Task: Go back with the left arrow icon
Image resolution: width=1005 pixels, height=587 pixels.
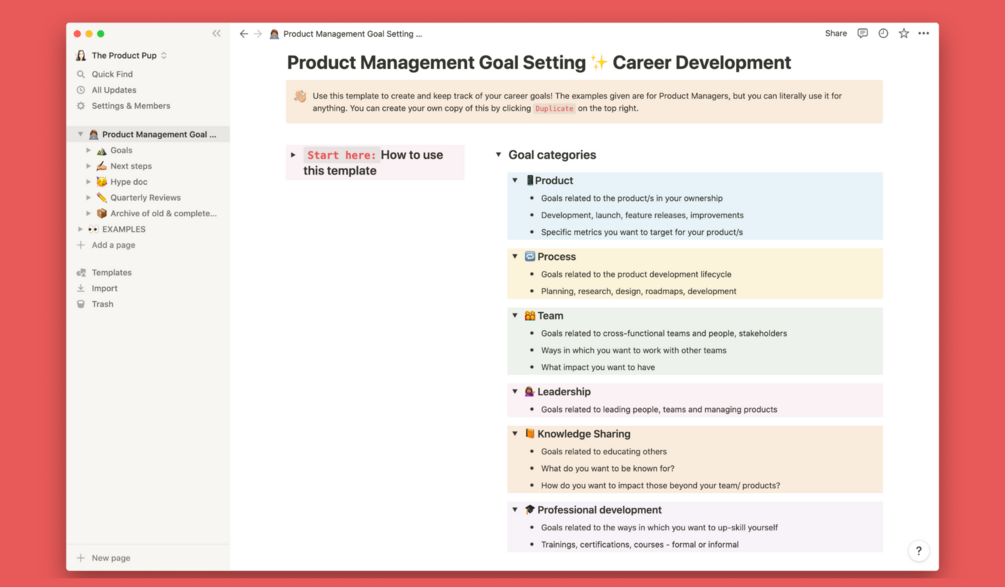Action: pyautogui.click(x=243, y=33)
